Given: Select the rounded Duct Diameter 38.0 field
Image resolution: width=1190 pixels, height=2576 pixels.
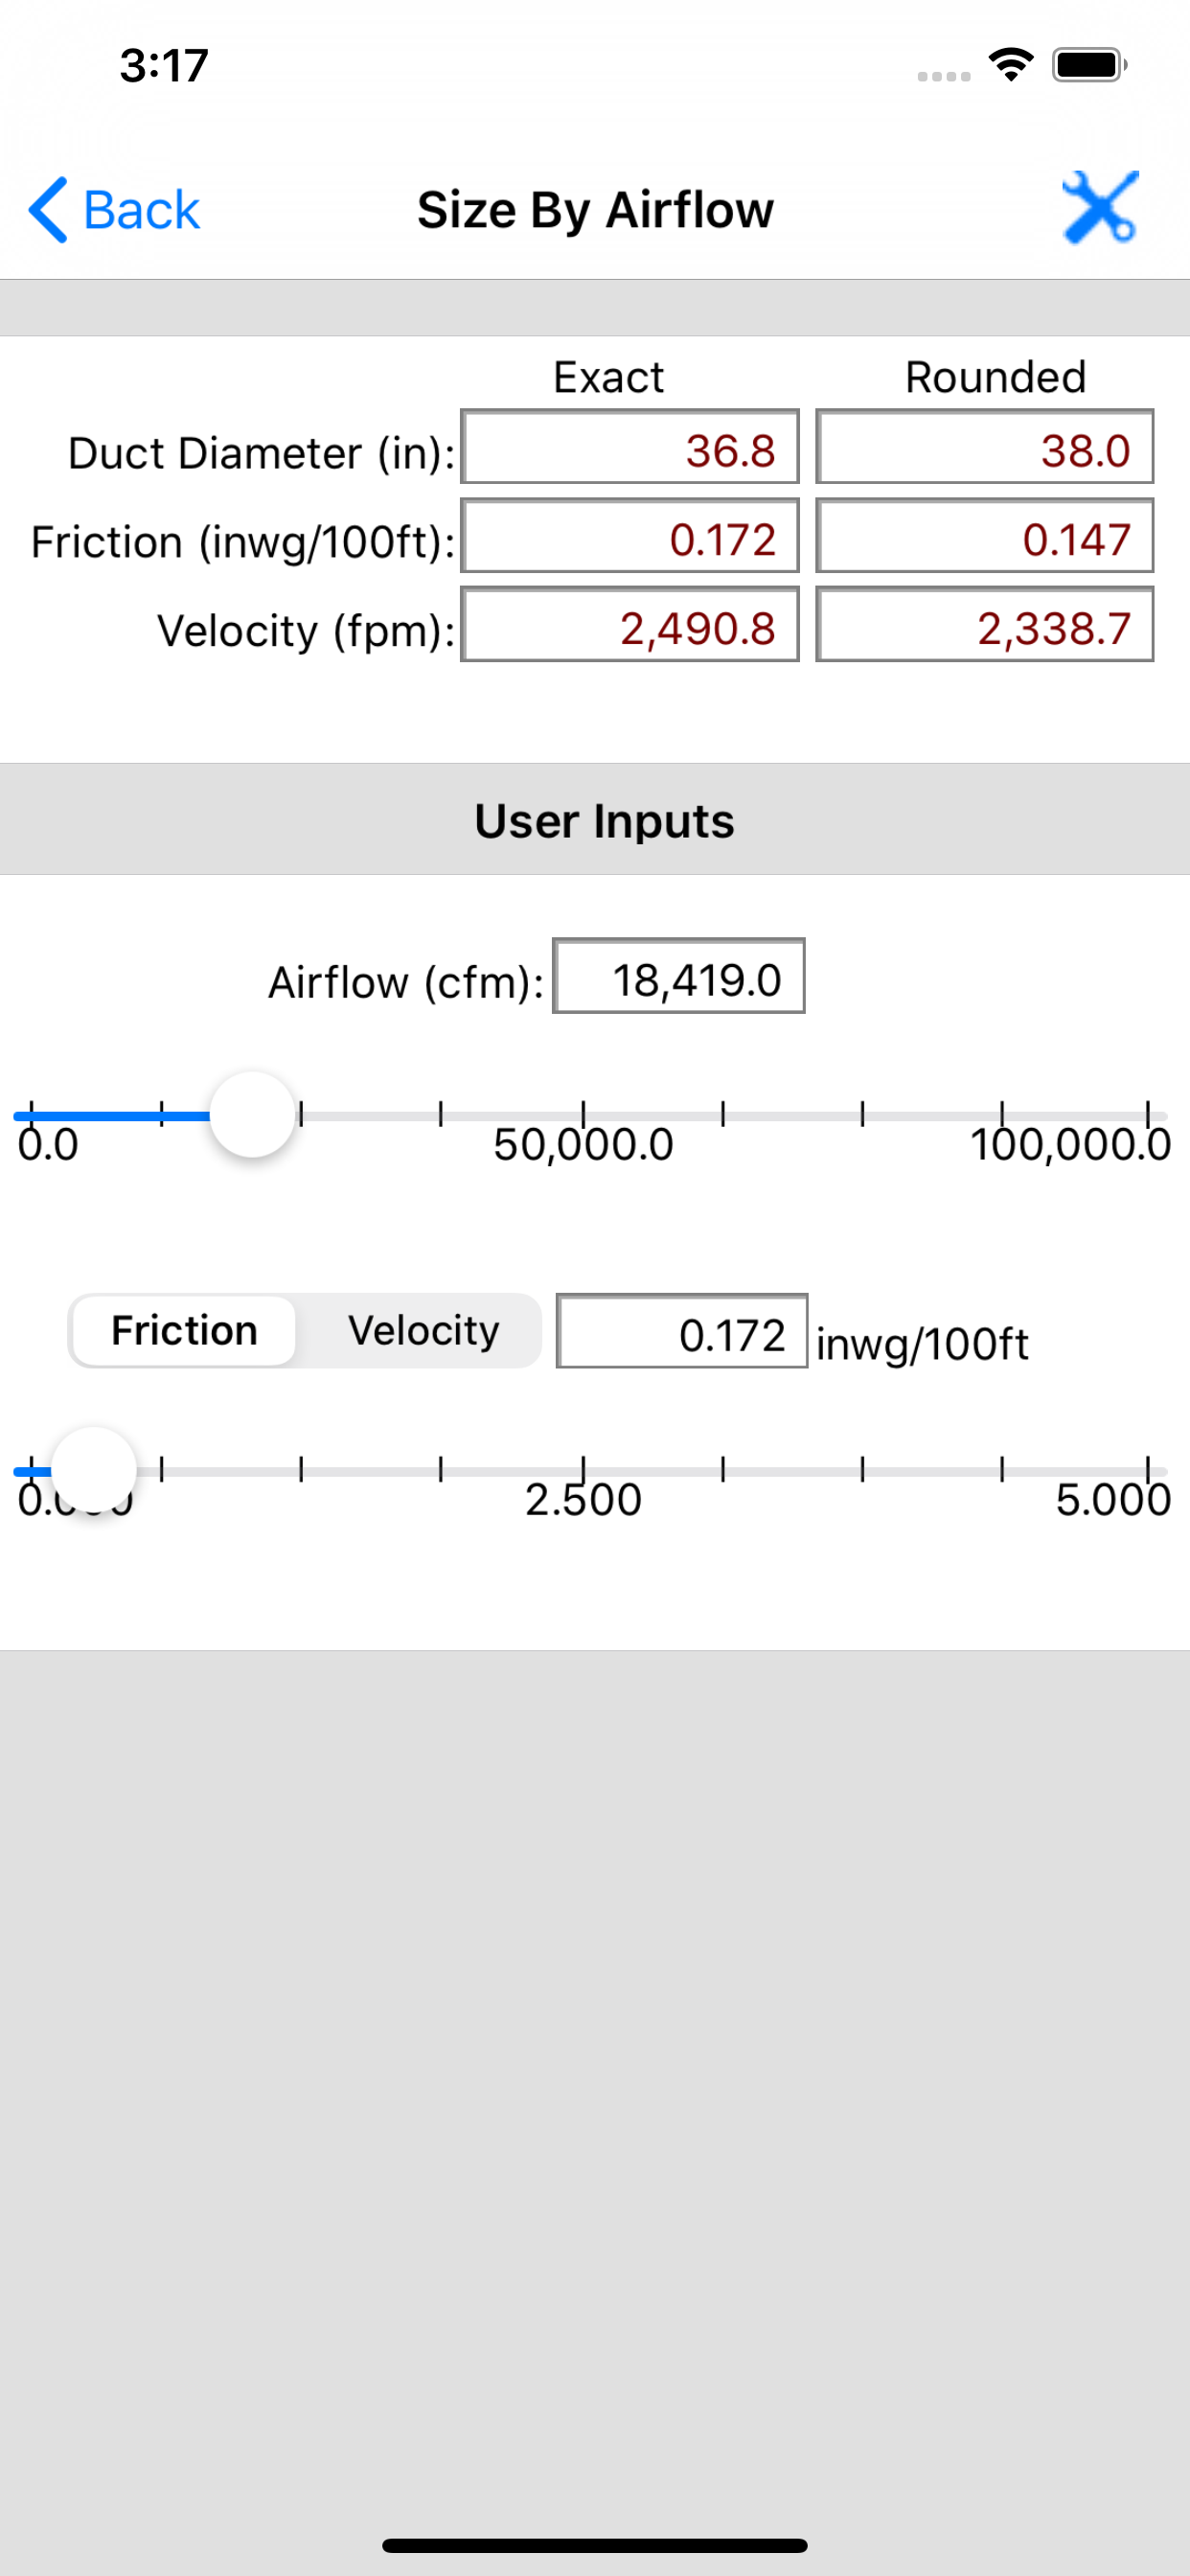Looking at the screenshot, I should tap(985, 446).
